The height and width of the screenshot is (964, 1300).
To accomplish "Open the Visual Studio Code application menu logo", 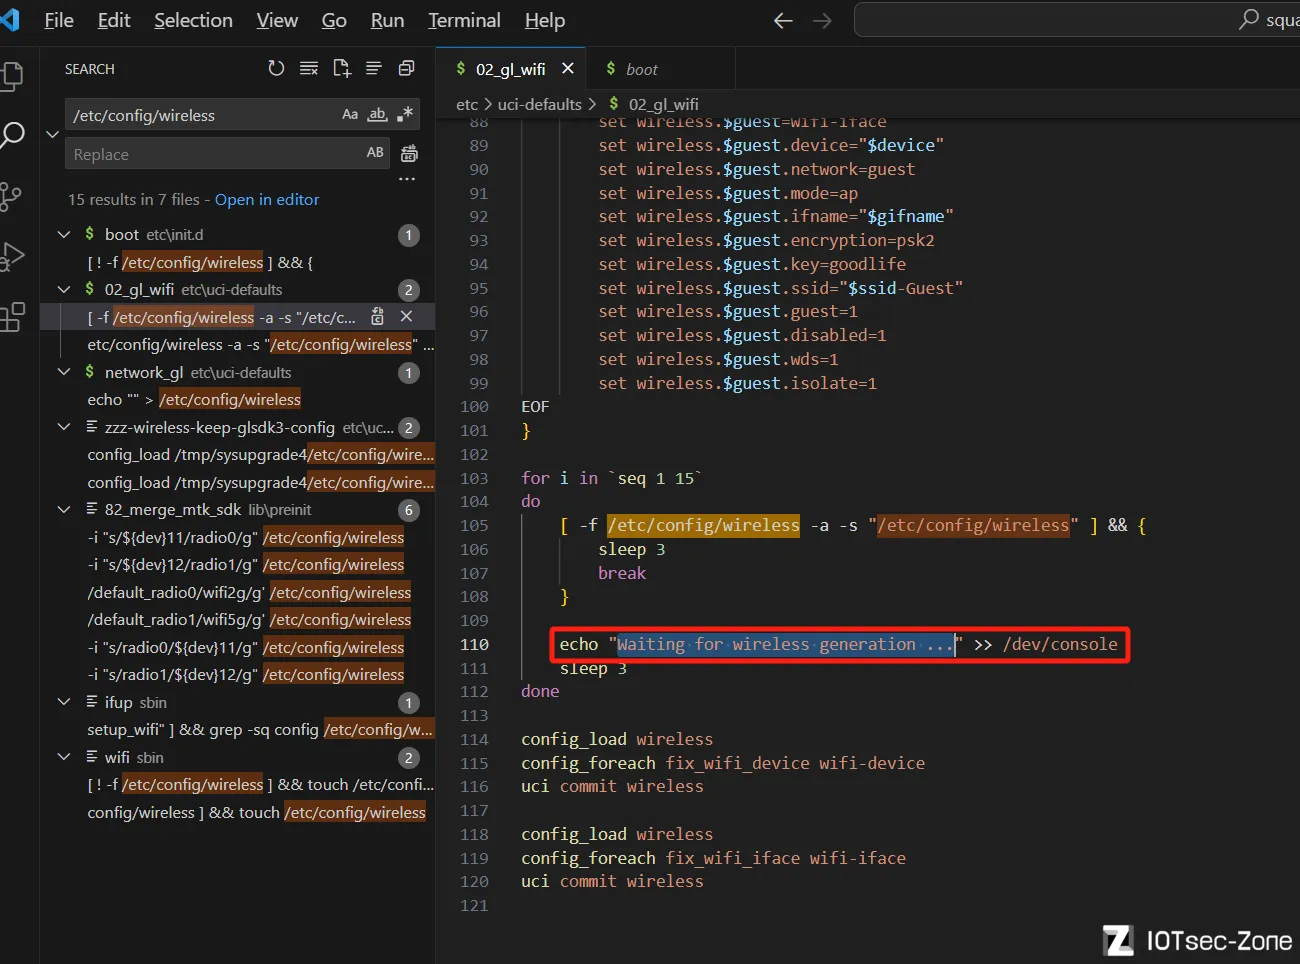I will pyautogui.click(x=10, y=20).
